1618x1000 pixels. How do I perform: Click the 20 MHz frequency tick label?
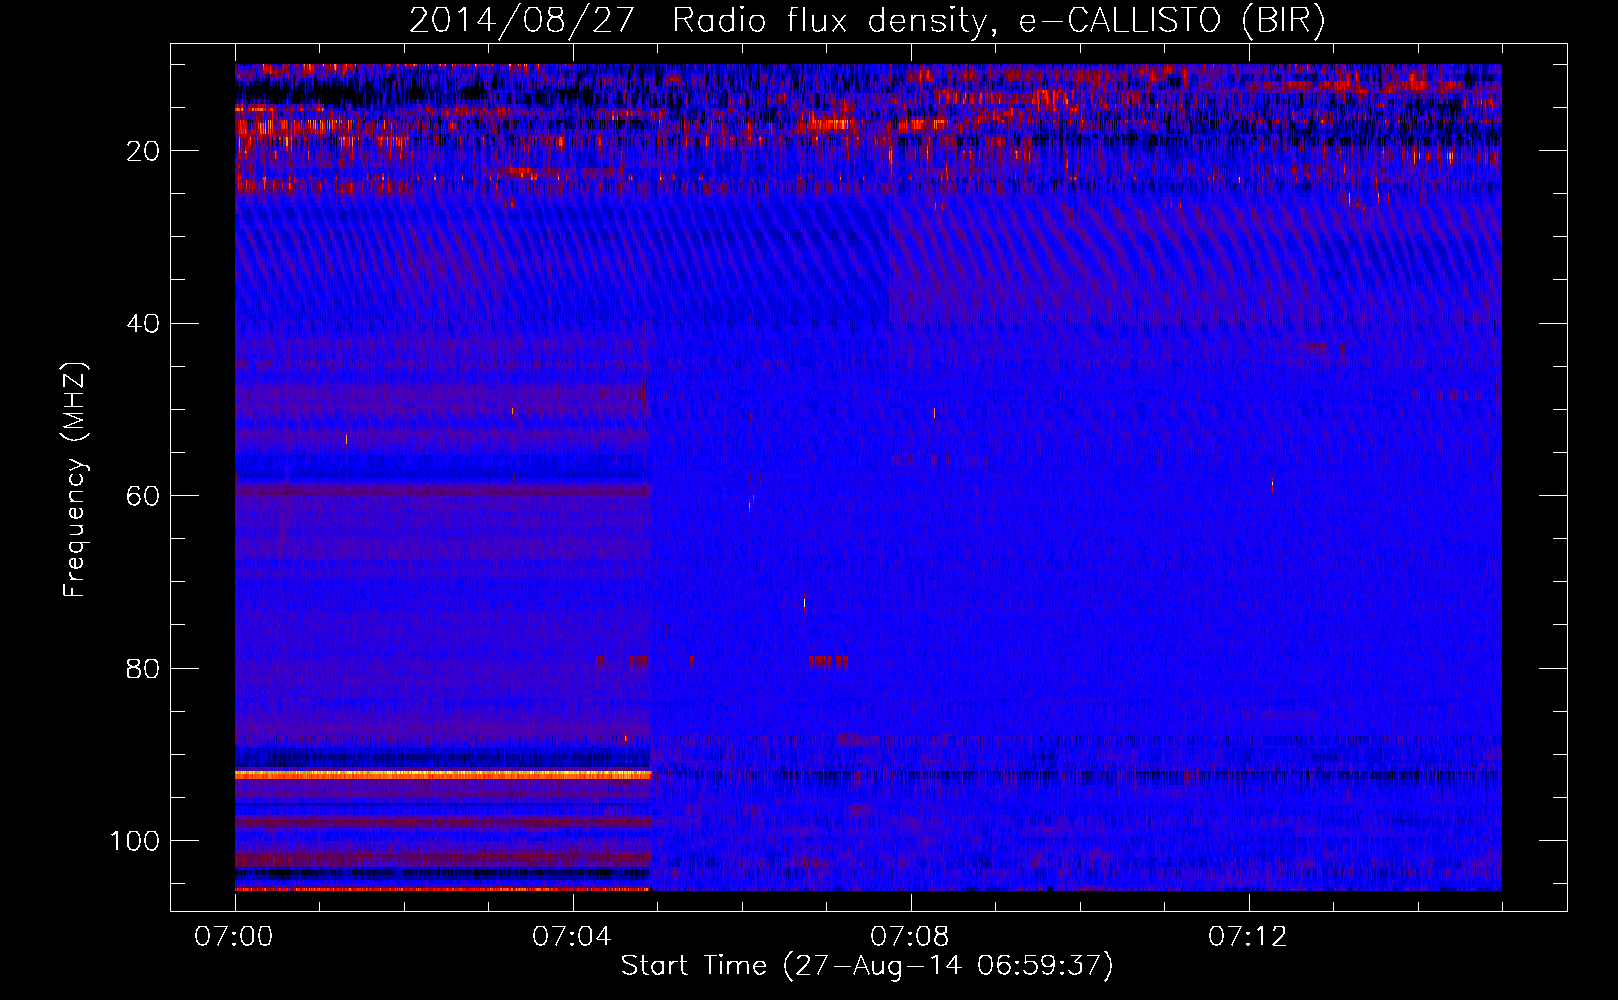coord(143,151)
